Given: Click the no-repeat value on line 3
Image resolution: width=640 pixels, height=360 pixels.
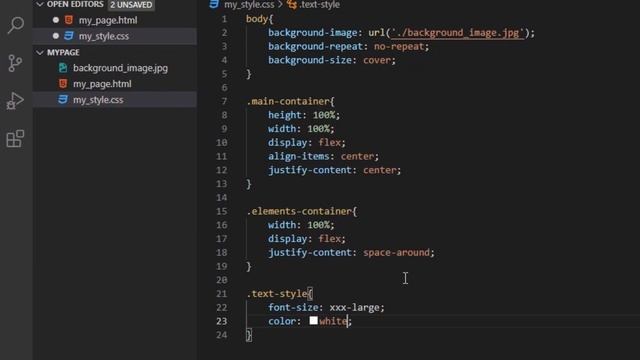Looking at the screenshot, I should pyautogui.click(x=399, y=47).
